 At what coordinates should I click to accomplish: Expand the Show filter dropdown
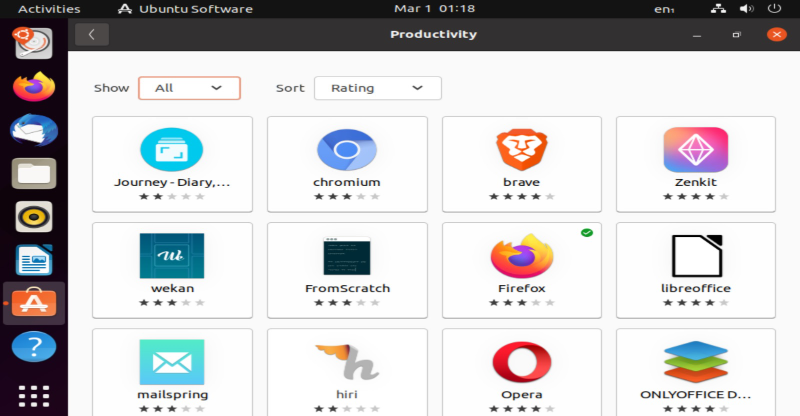pyautogui.click(x=189, y=88)
